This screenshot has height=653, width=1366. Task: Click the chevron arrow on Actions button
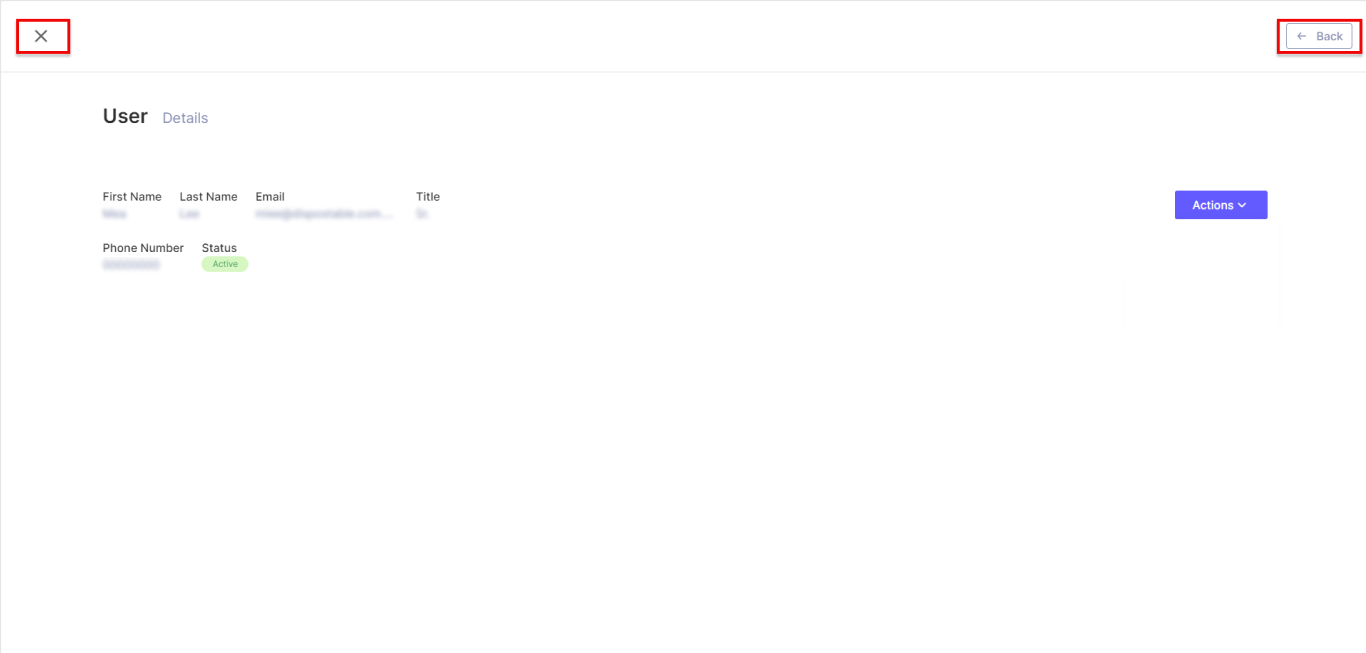(x=1242, y=205)
